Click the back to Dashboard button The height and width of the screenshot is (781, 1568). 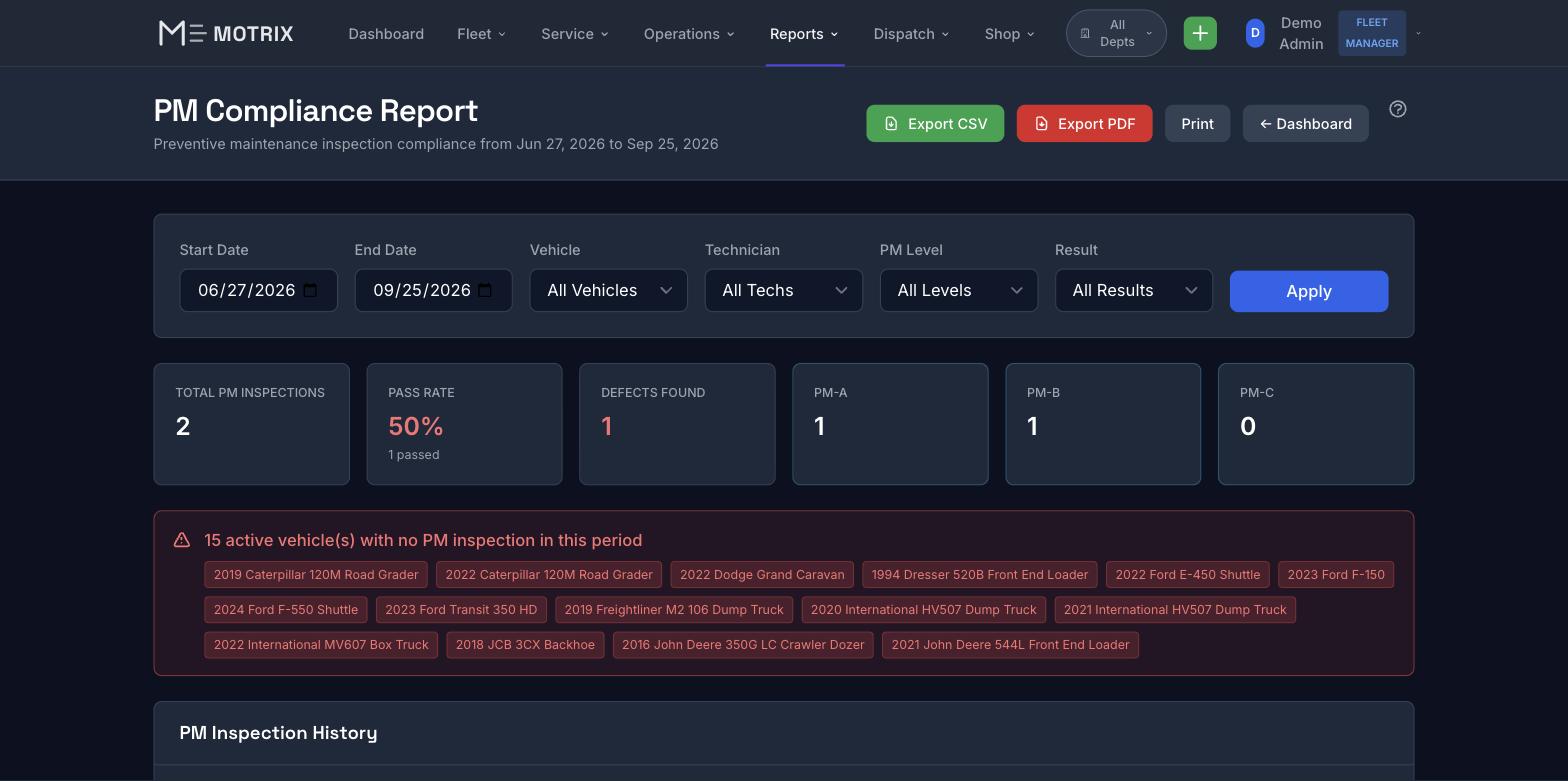pyautogui.click(x=1305, y=124)
